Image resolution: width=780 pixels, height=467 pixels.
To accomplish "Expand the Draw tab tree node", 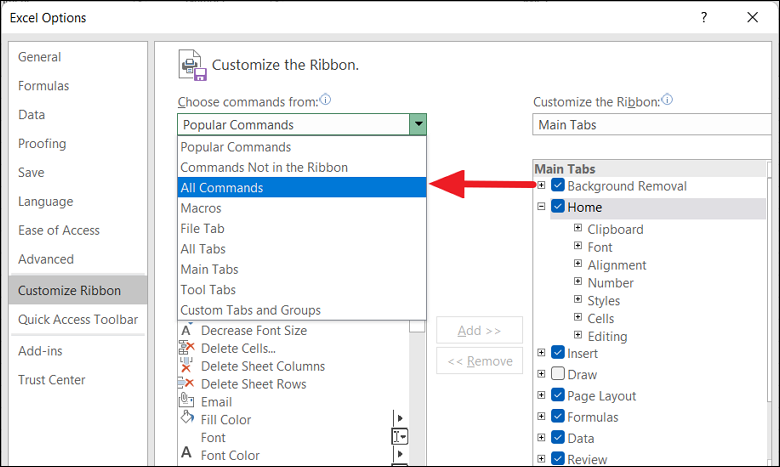I will pos(541,374).
